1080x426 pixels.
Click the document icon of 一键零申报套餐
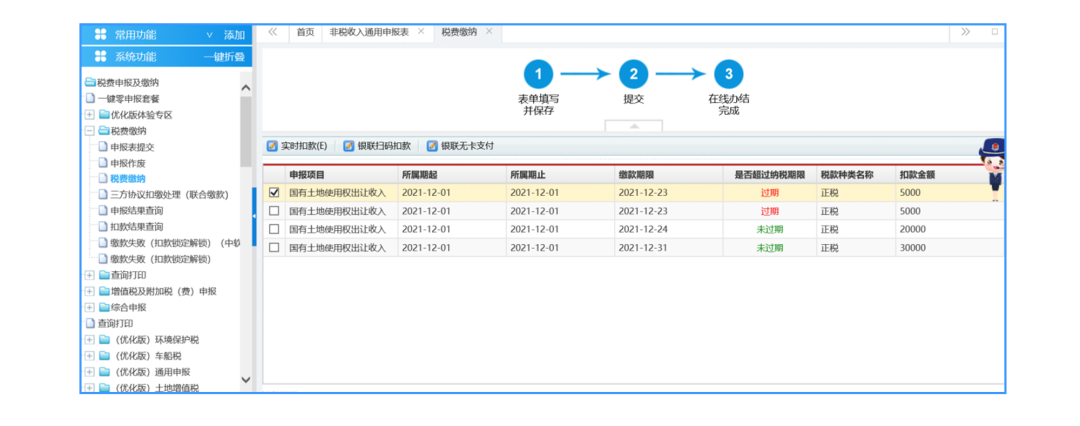pos(90,99)
